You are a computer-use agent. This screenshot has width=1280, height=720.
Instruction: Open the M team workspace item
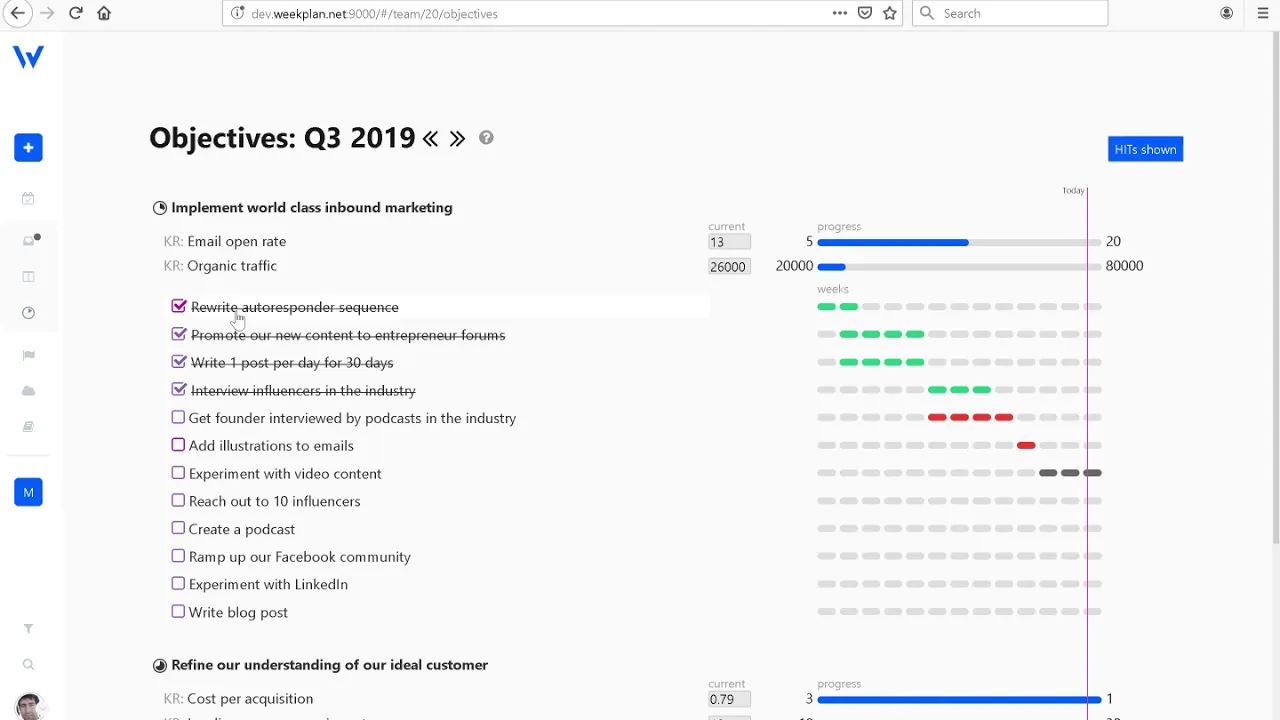28,492
